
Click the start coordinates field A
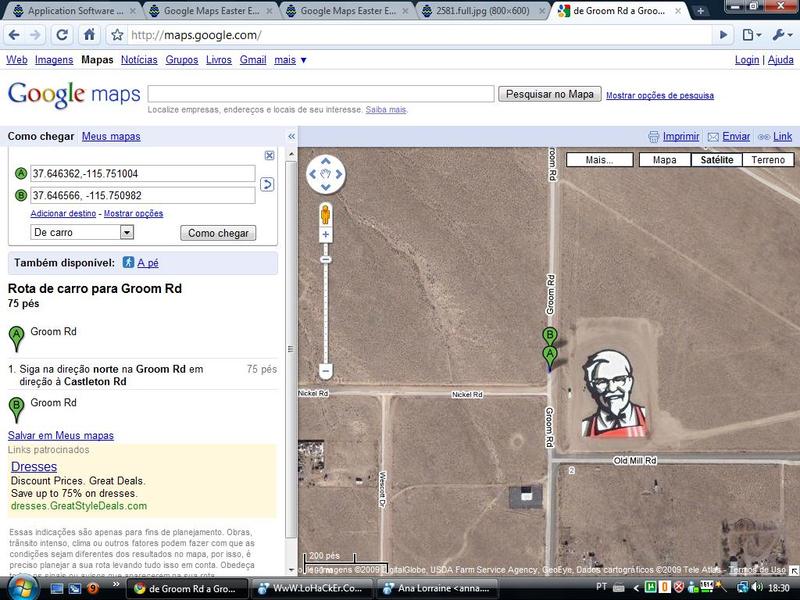[143, 173]
